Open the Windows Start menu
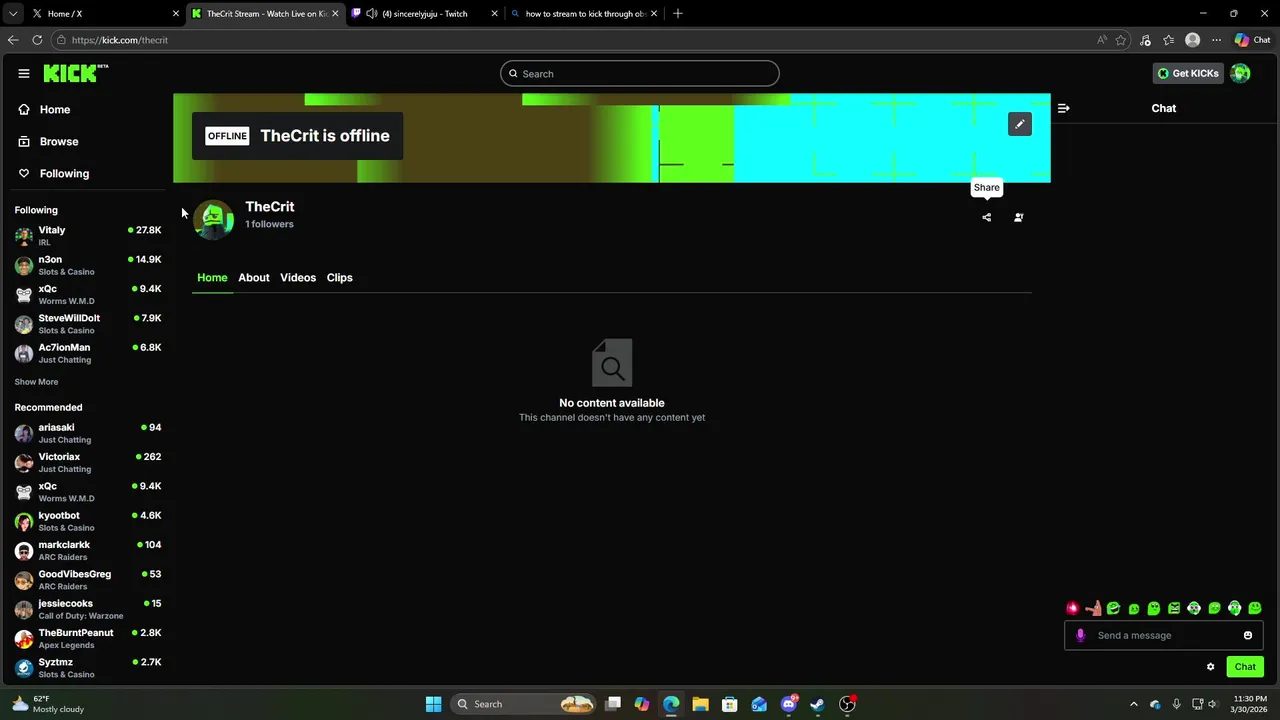Screen dimensions: 1280x720 point(433,704)
